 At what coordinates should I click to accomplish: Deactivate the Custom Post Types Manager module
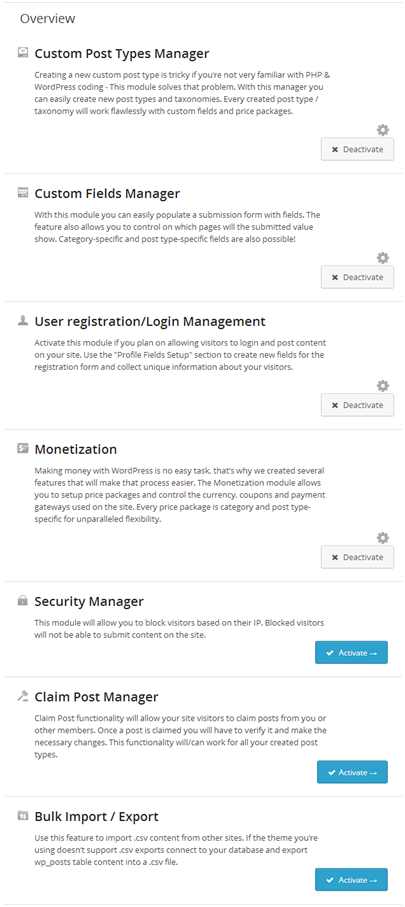click(358, 149)
